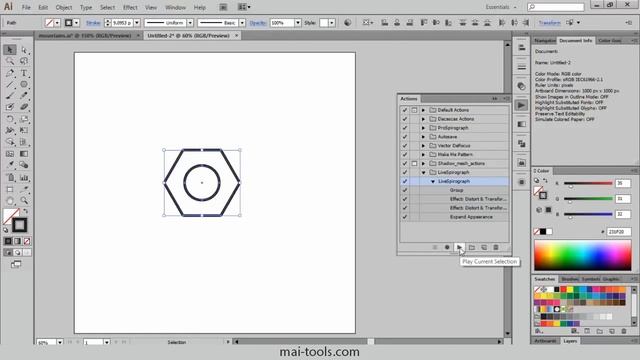Collapse the LiveSpirograph folder set
Viewport: 640px width, 360px height.
(423, 173)
